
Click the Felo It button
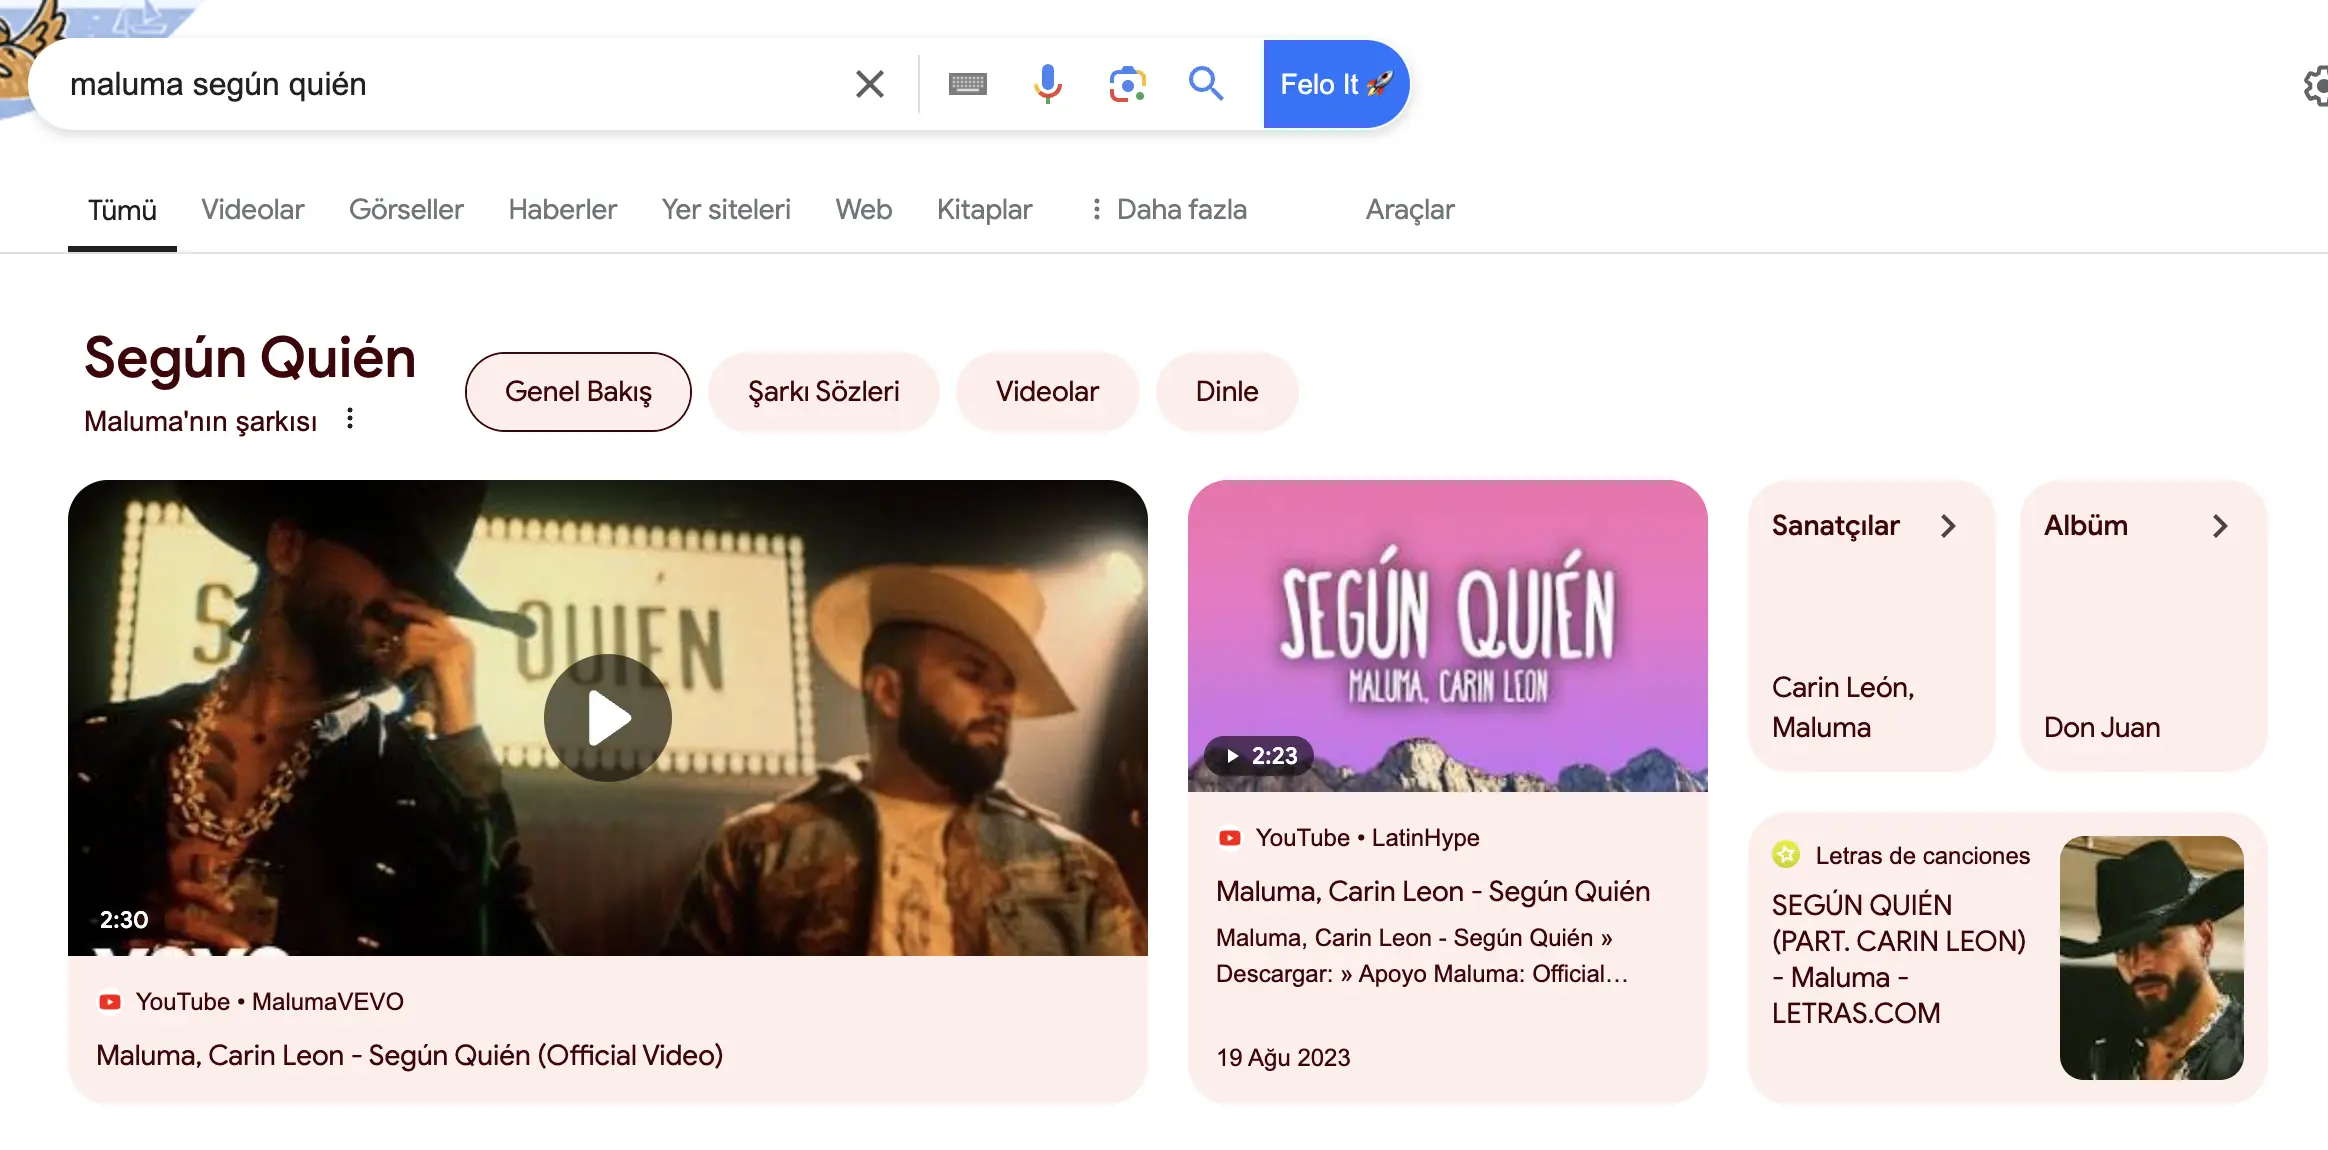coord(1336,84)
